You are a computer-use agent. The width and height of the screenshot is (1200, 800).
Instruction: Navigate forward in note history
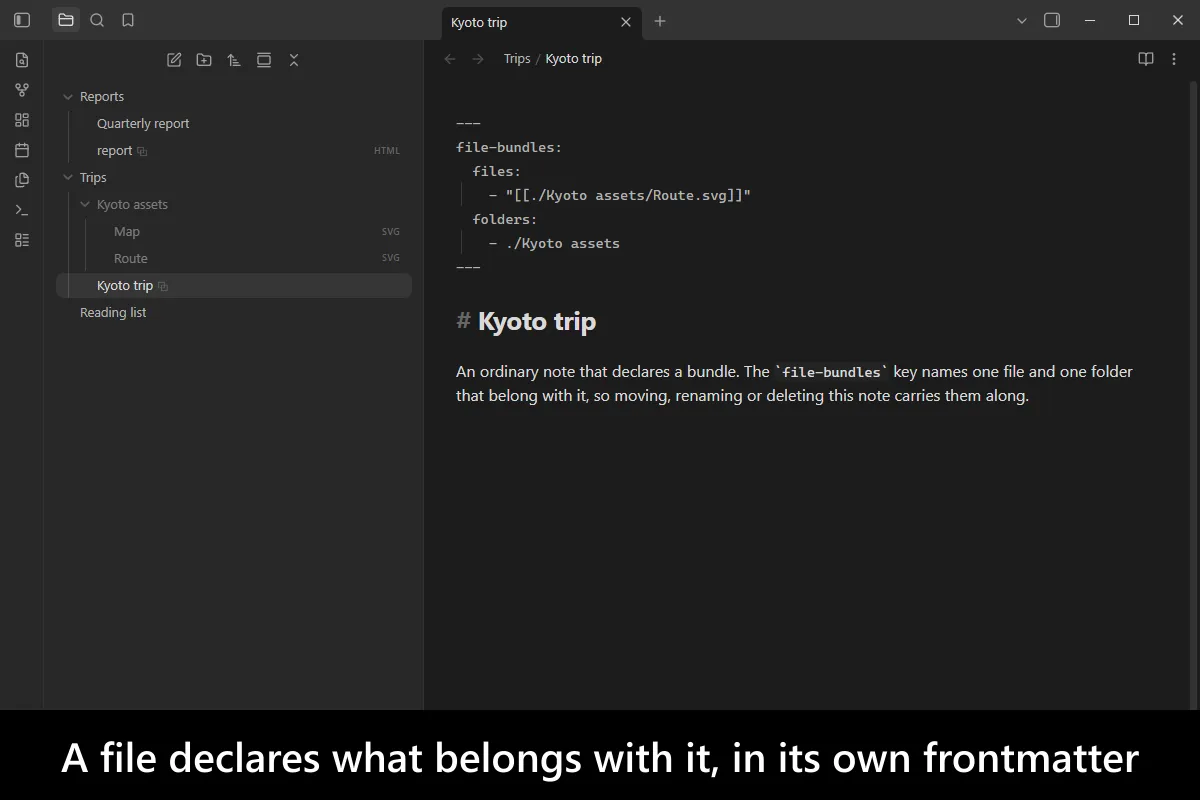(478, 59)
